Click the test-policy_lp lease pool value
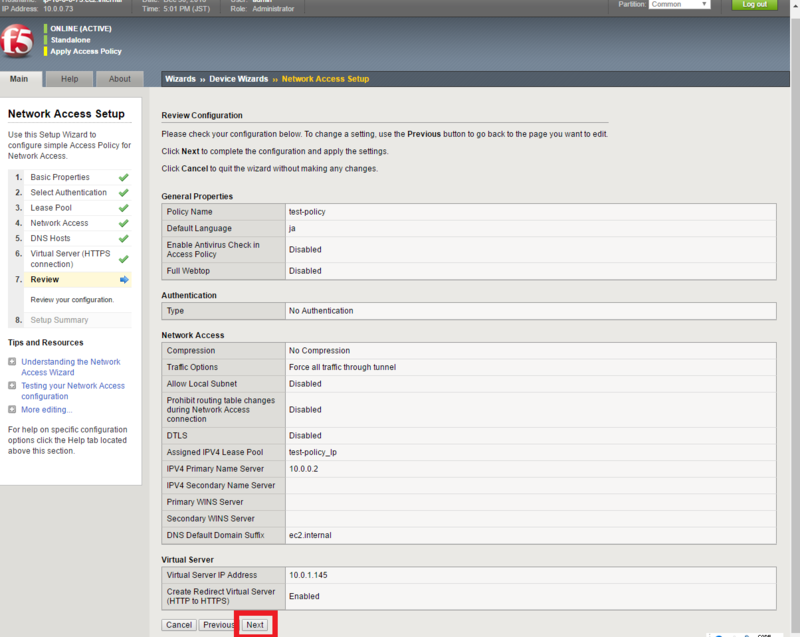 pyautogui.click(x=313, y=452)
